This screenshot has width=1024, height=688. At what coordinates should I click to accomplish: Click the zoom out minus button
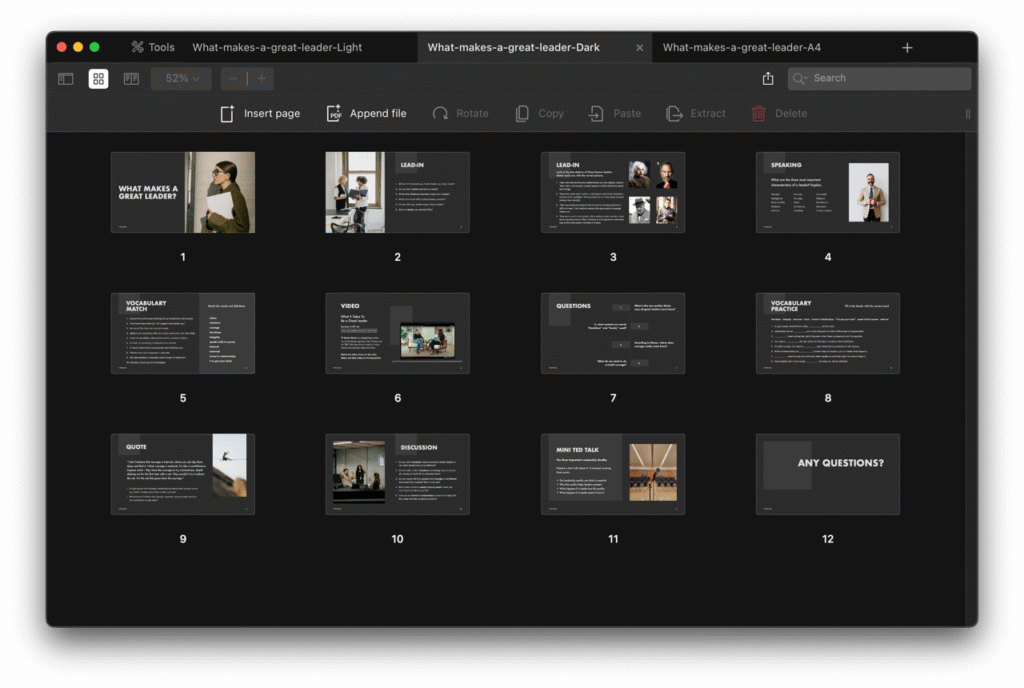point(233,79)
